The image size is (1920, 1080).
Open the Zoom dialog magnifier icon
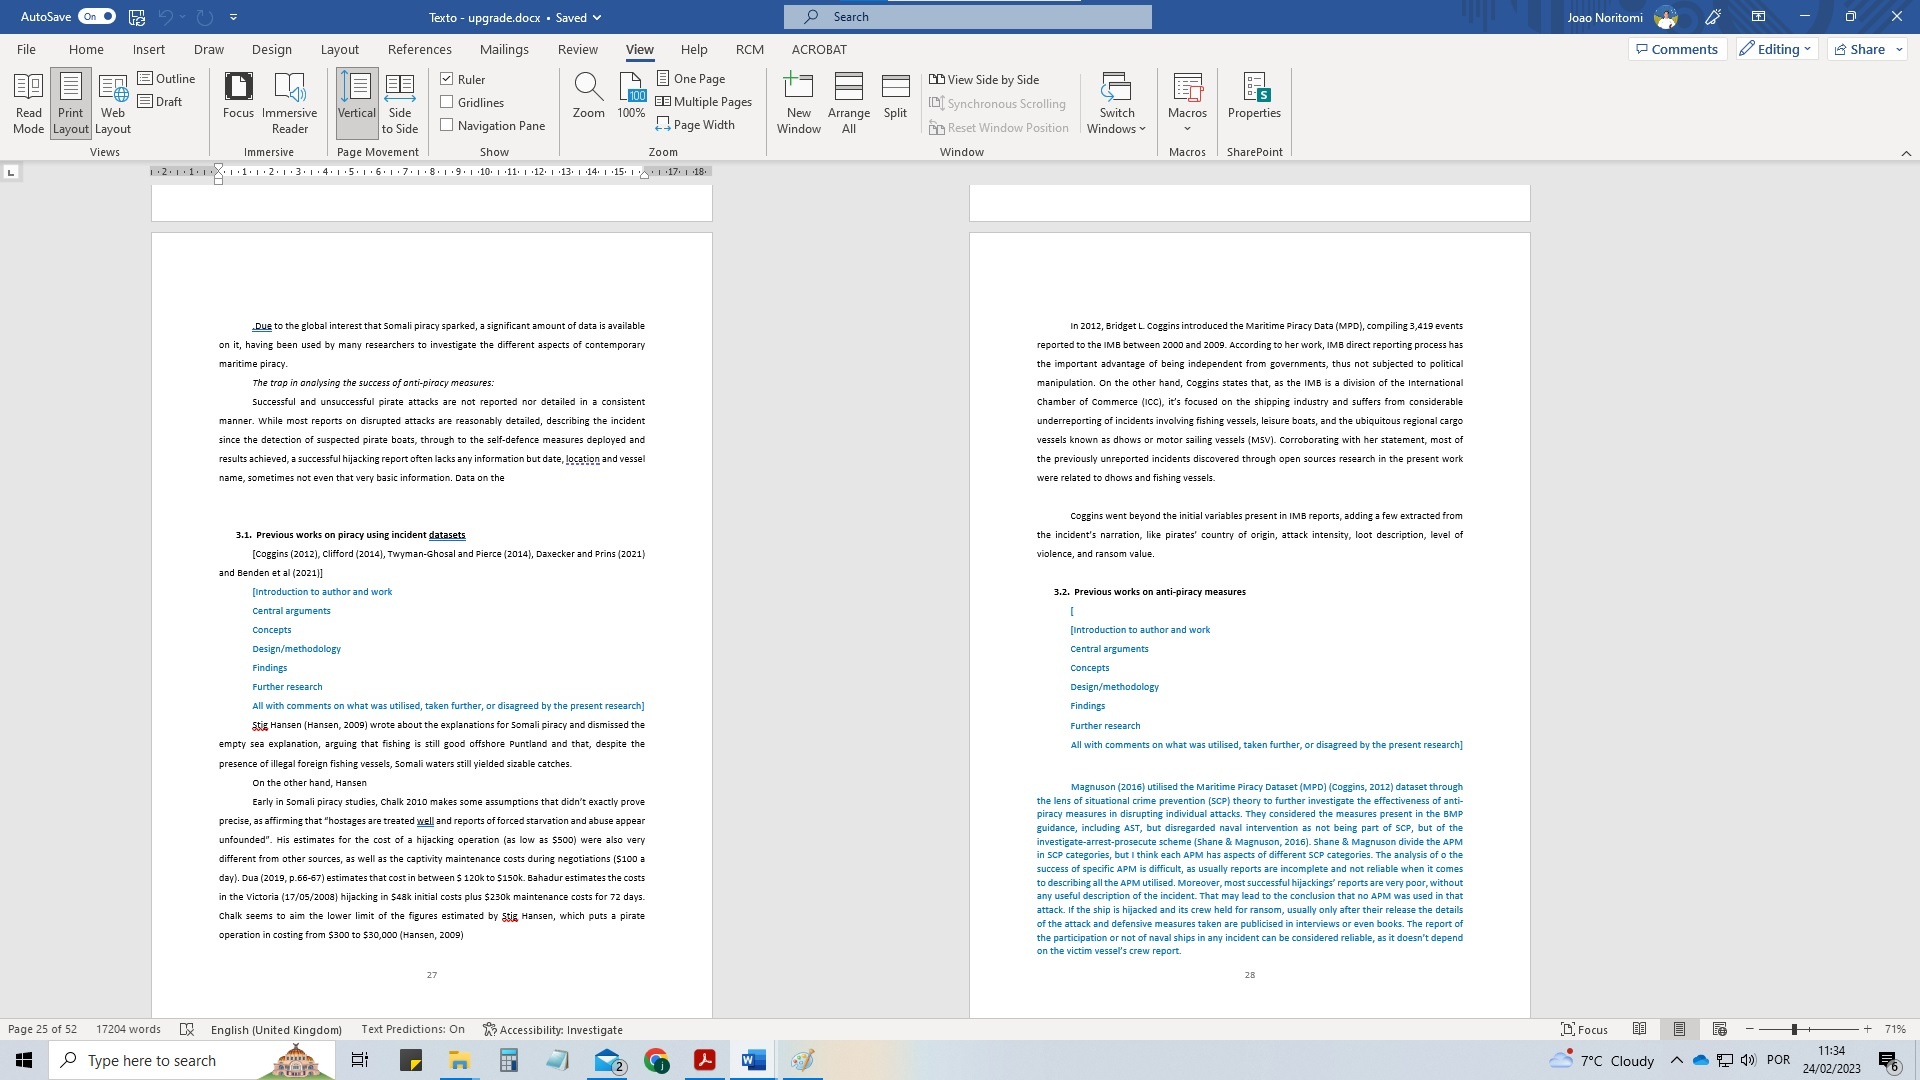tap(588, 88)
